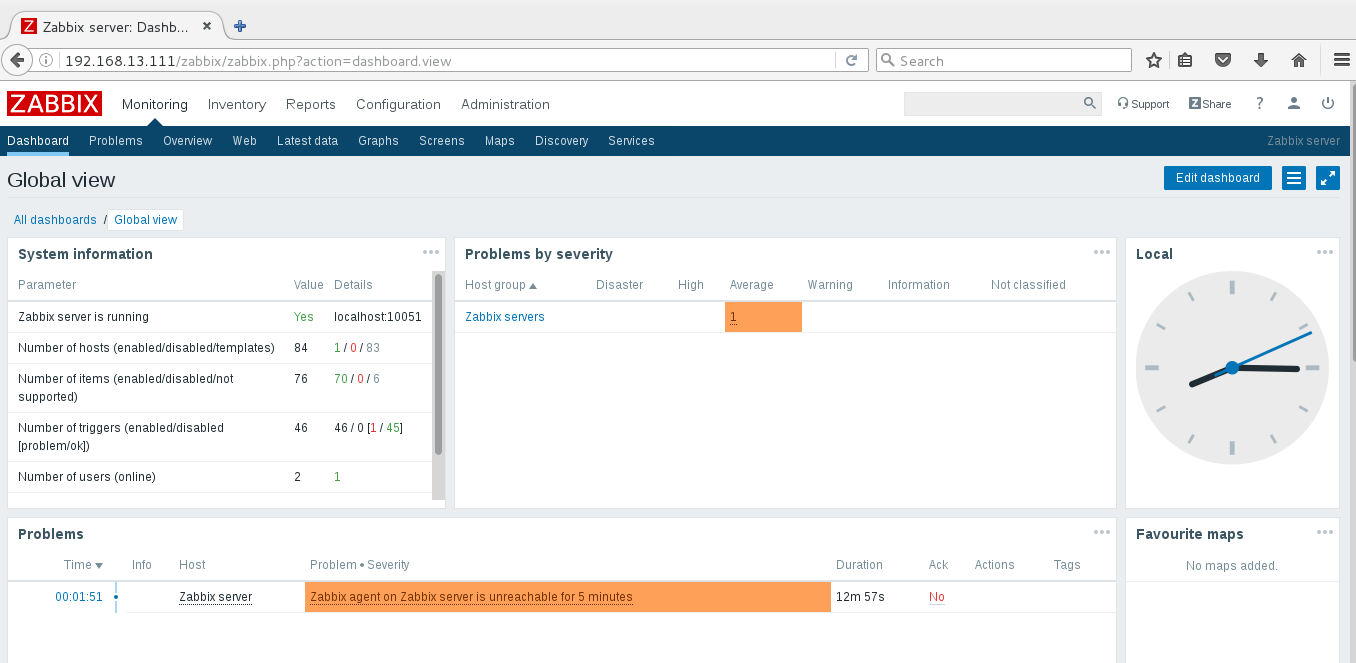Open the dashboard actions list menu icon
Screen dimensions: 1356x663
(x=1294, y=178)
